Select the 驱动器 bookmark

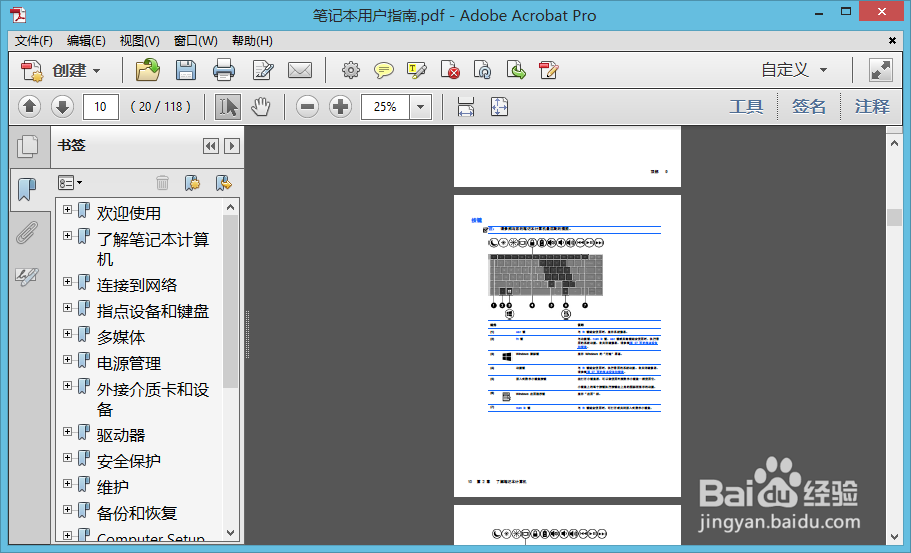121,436
